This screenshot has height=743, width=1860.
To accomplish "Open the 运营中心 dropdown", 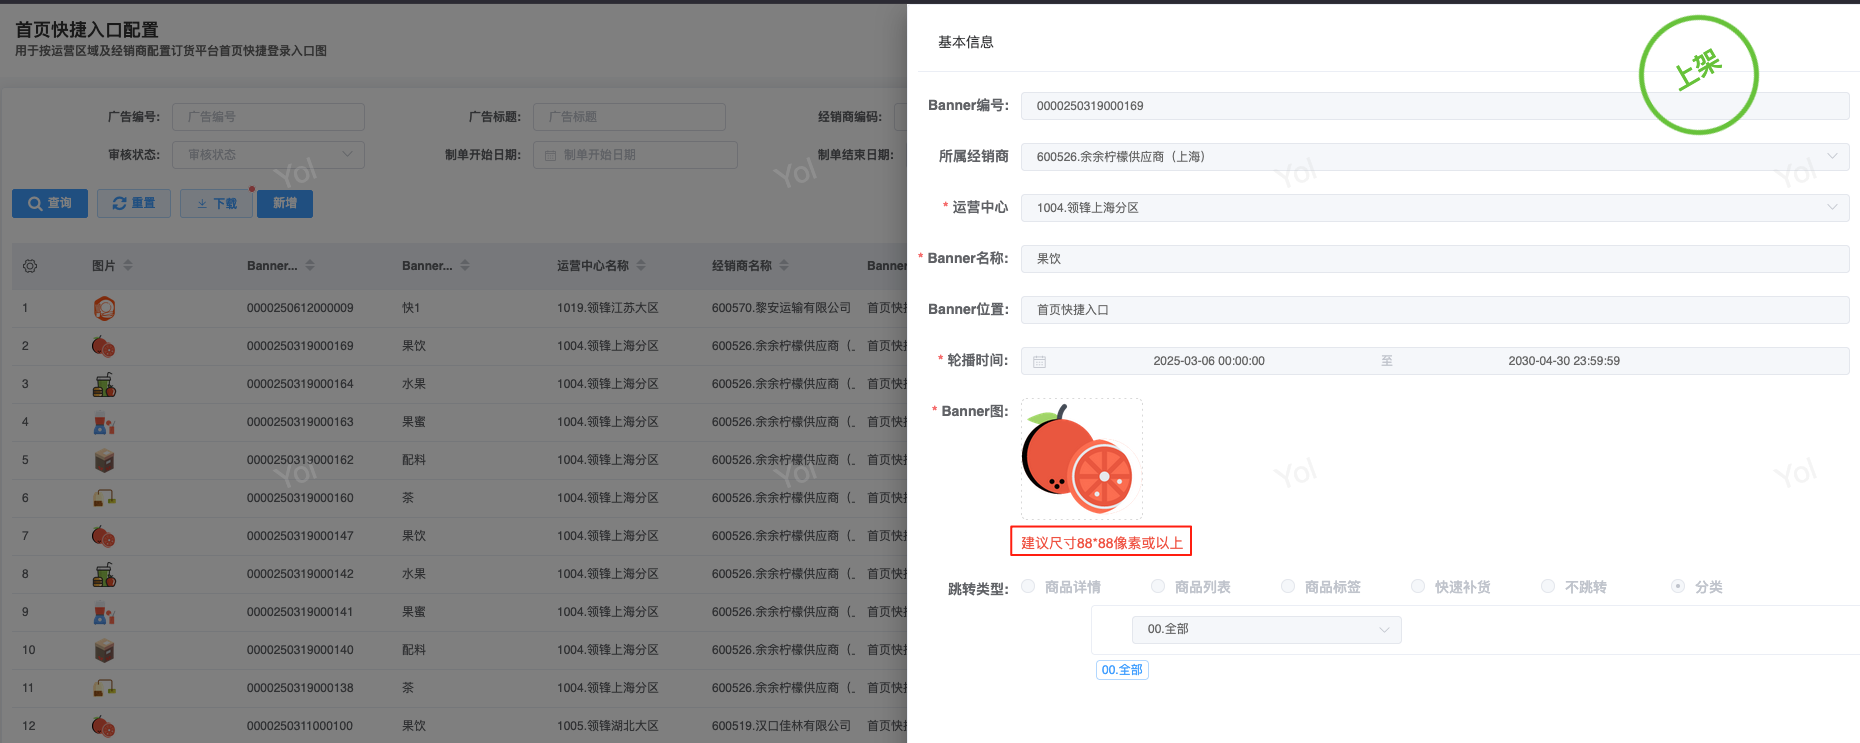I will coord(1435,208).
